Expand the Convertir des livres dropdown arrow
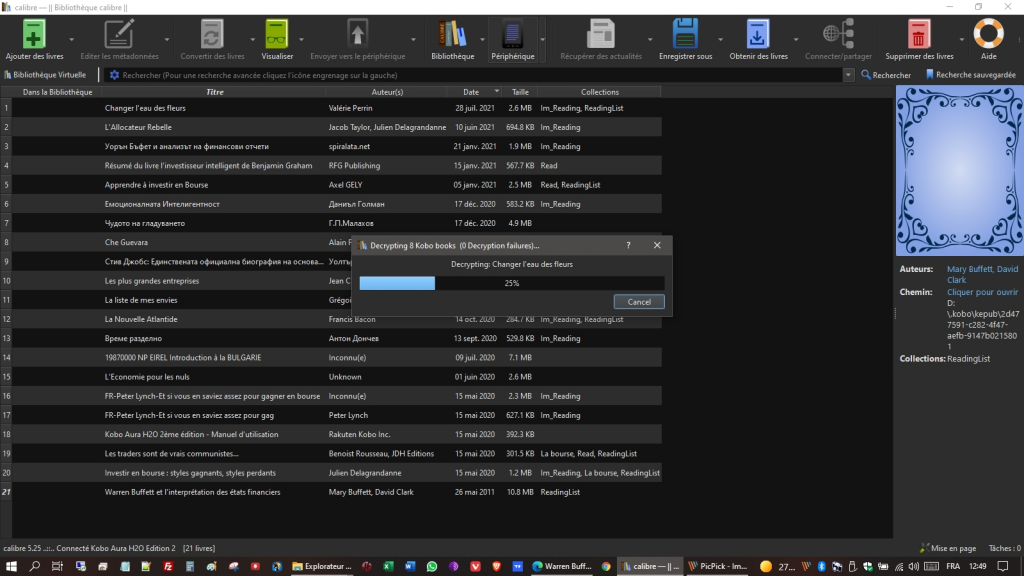Screen dimensions: 1024x576 (x=253, y=39)
